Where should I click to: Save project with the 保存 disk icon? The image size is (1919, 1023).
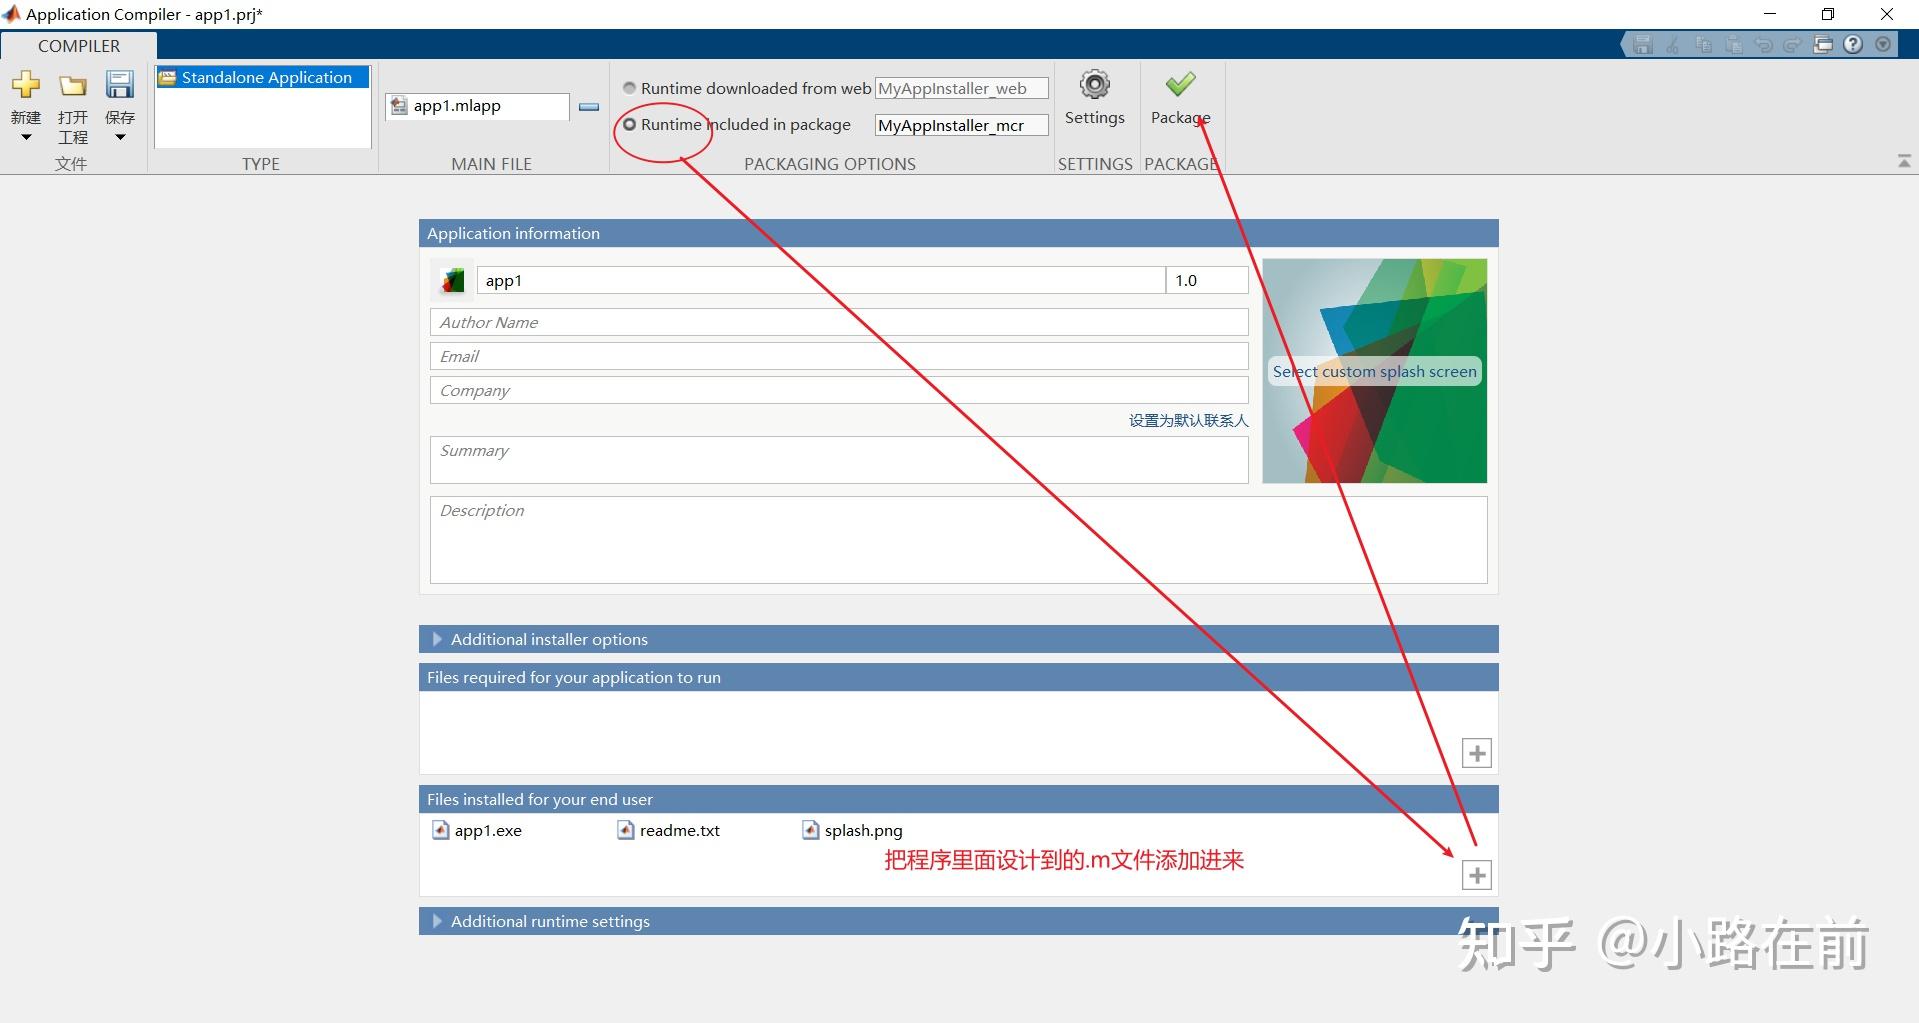click(x=120, y=85)
